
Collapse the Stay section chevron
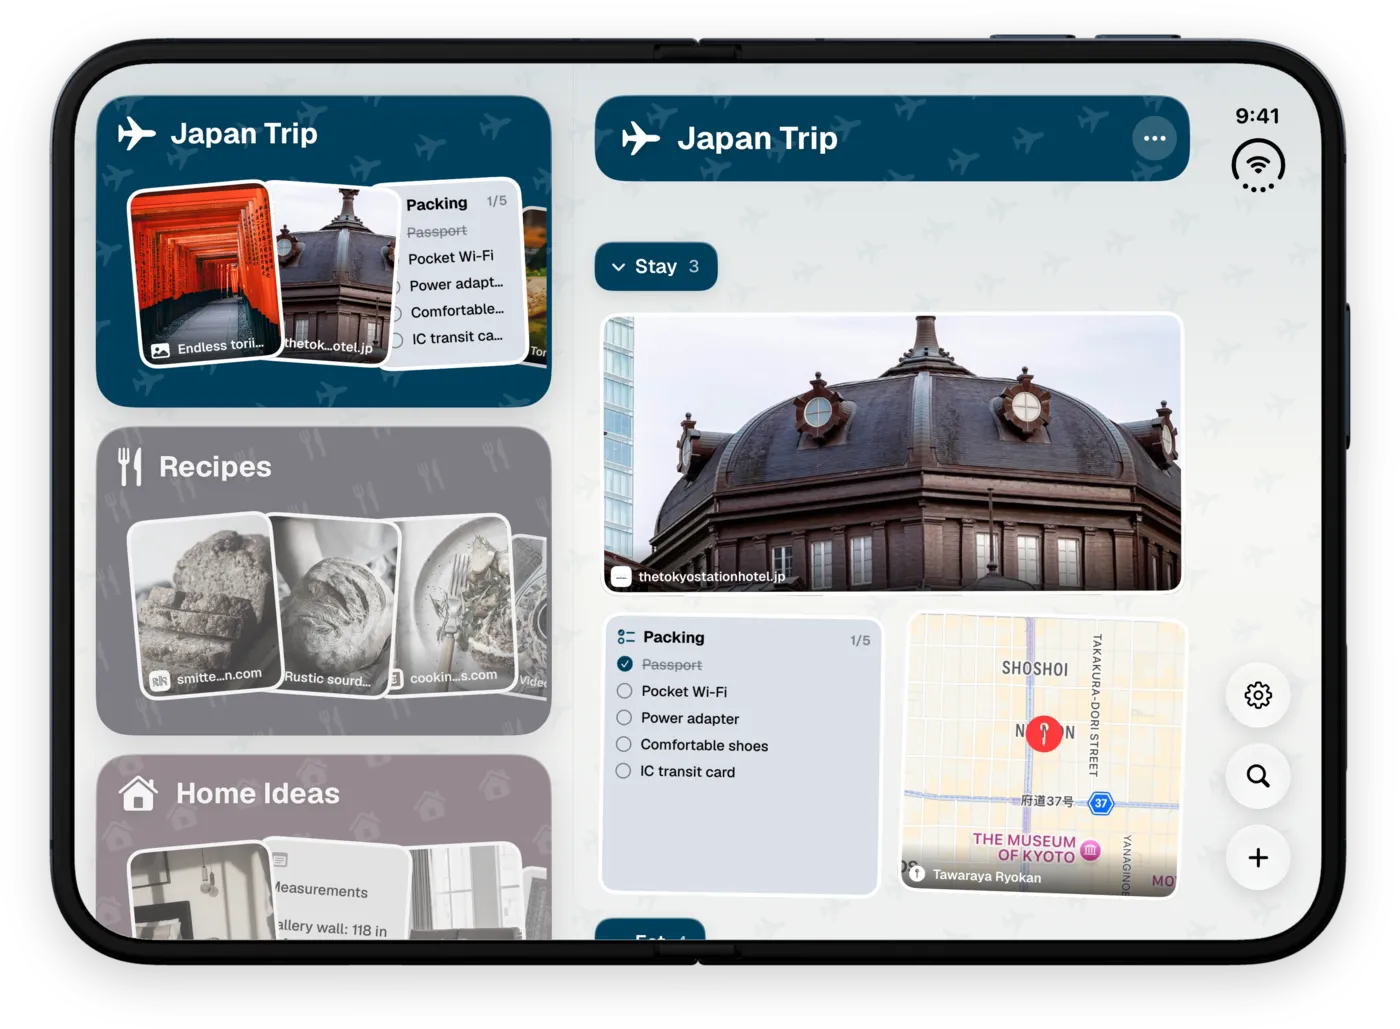click(618, 267)
